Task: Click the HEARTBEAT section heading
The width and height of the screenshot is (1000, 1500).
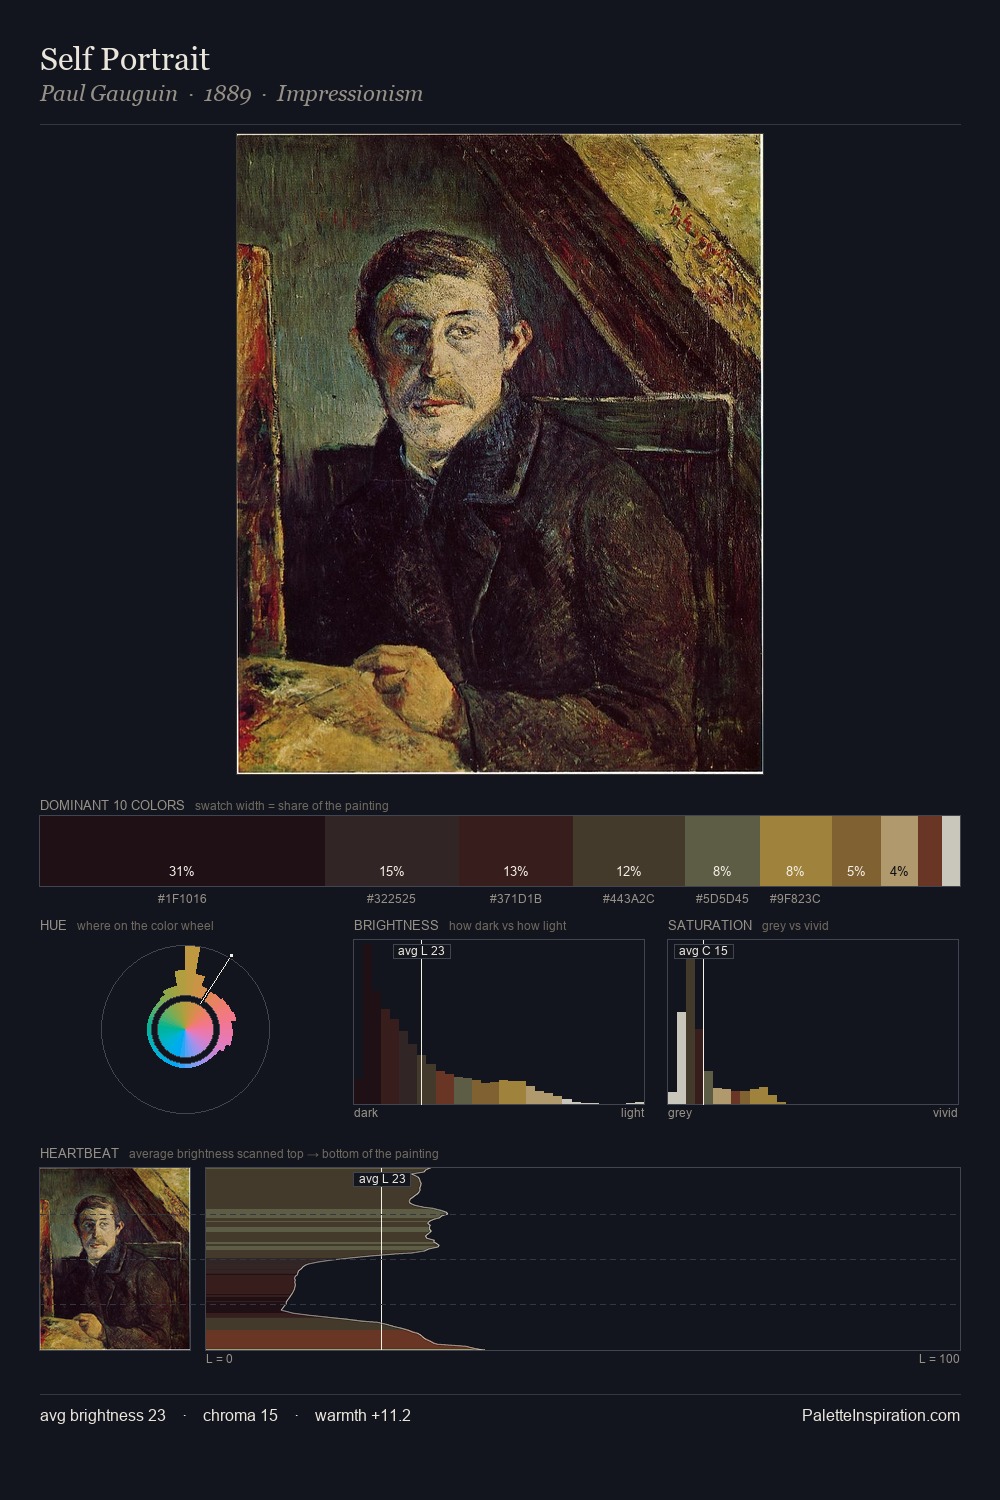Action: 79,1153
